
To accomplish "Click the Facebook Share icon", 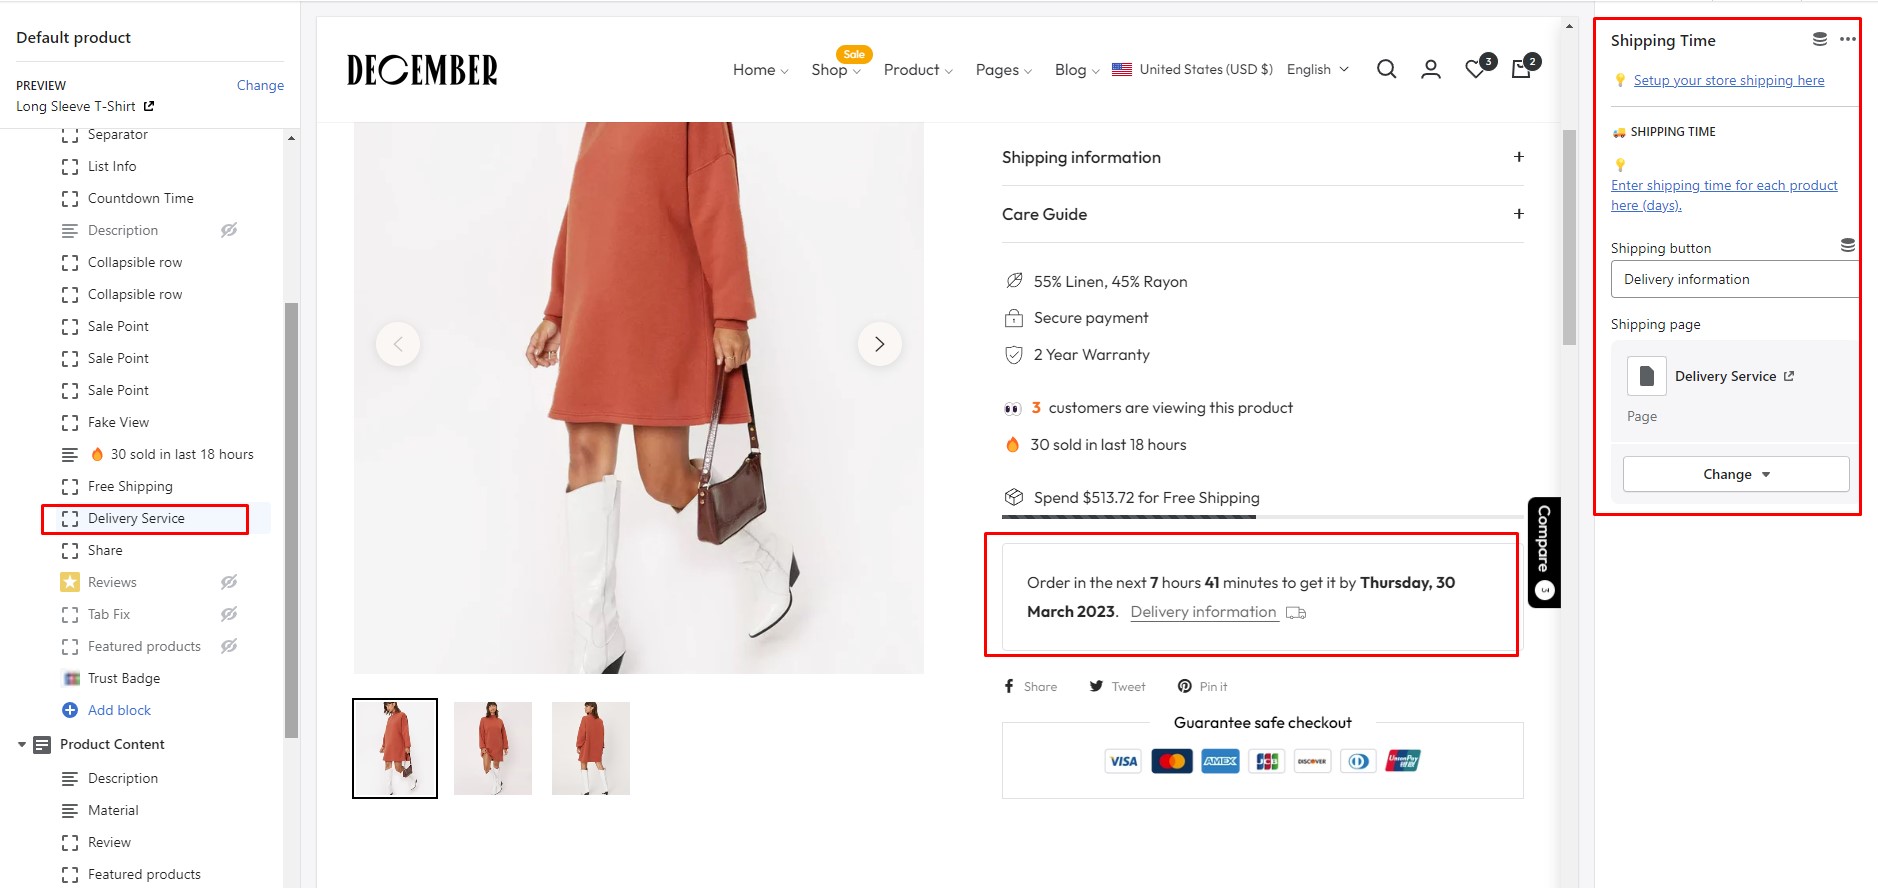I will coord(1009,686).
